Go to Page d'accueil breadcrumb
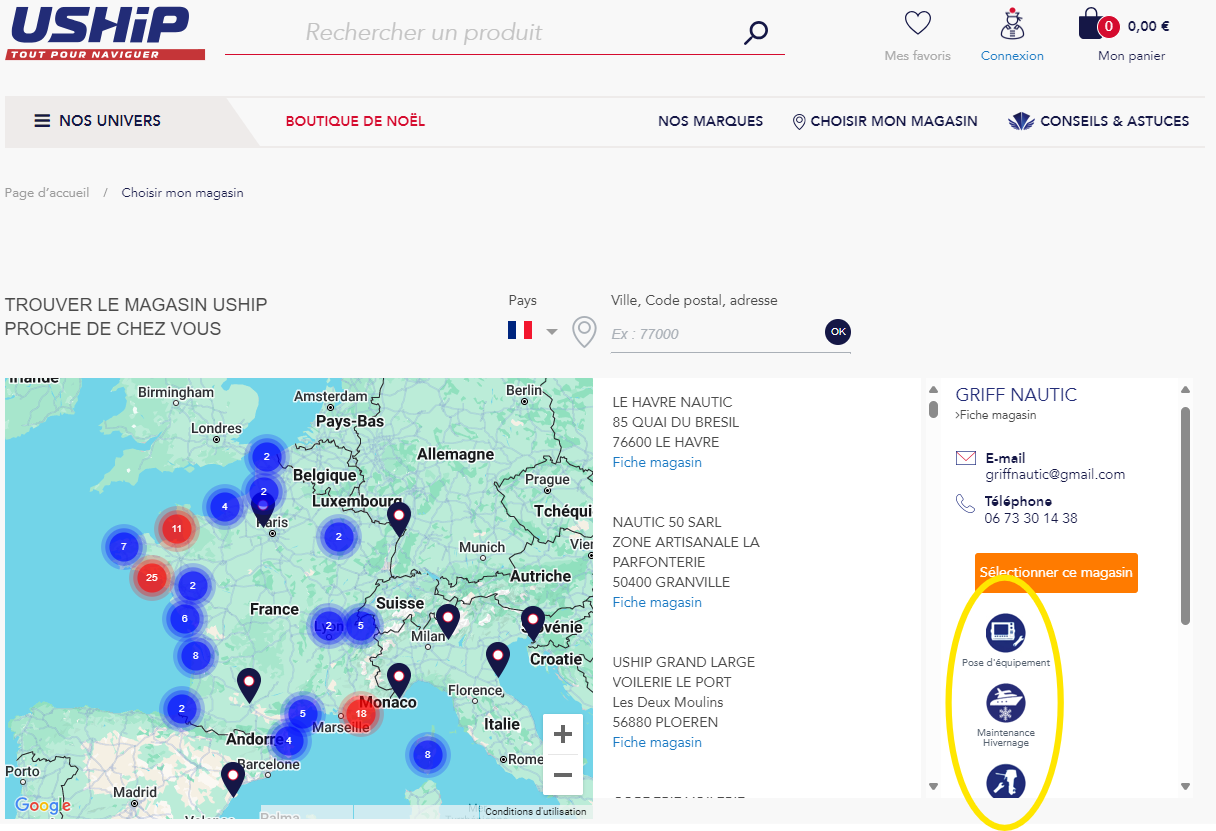 [x=47, y=192]
